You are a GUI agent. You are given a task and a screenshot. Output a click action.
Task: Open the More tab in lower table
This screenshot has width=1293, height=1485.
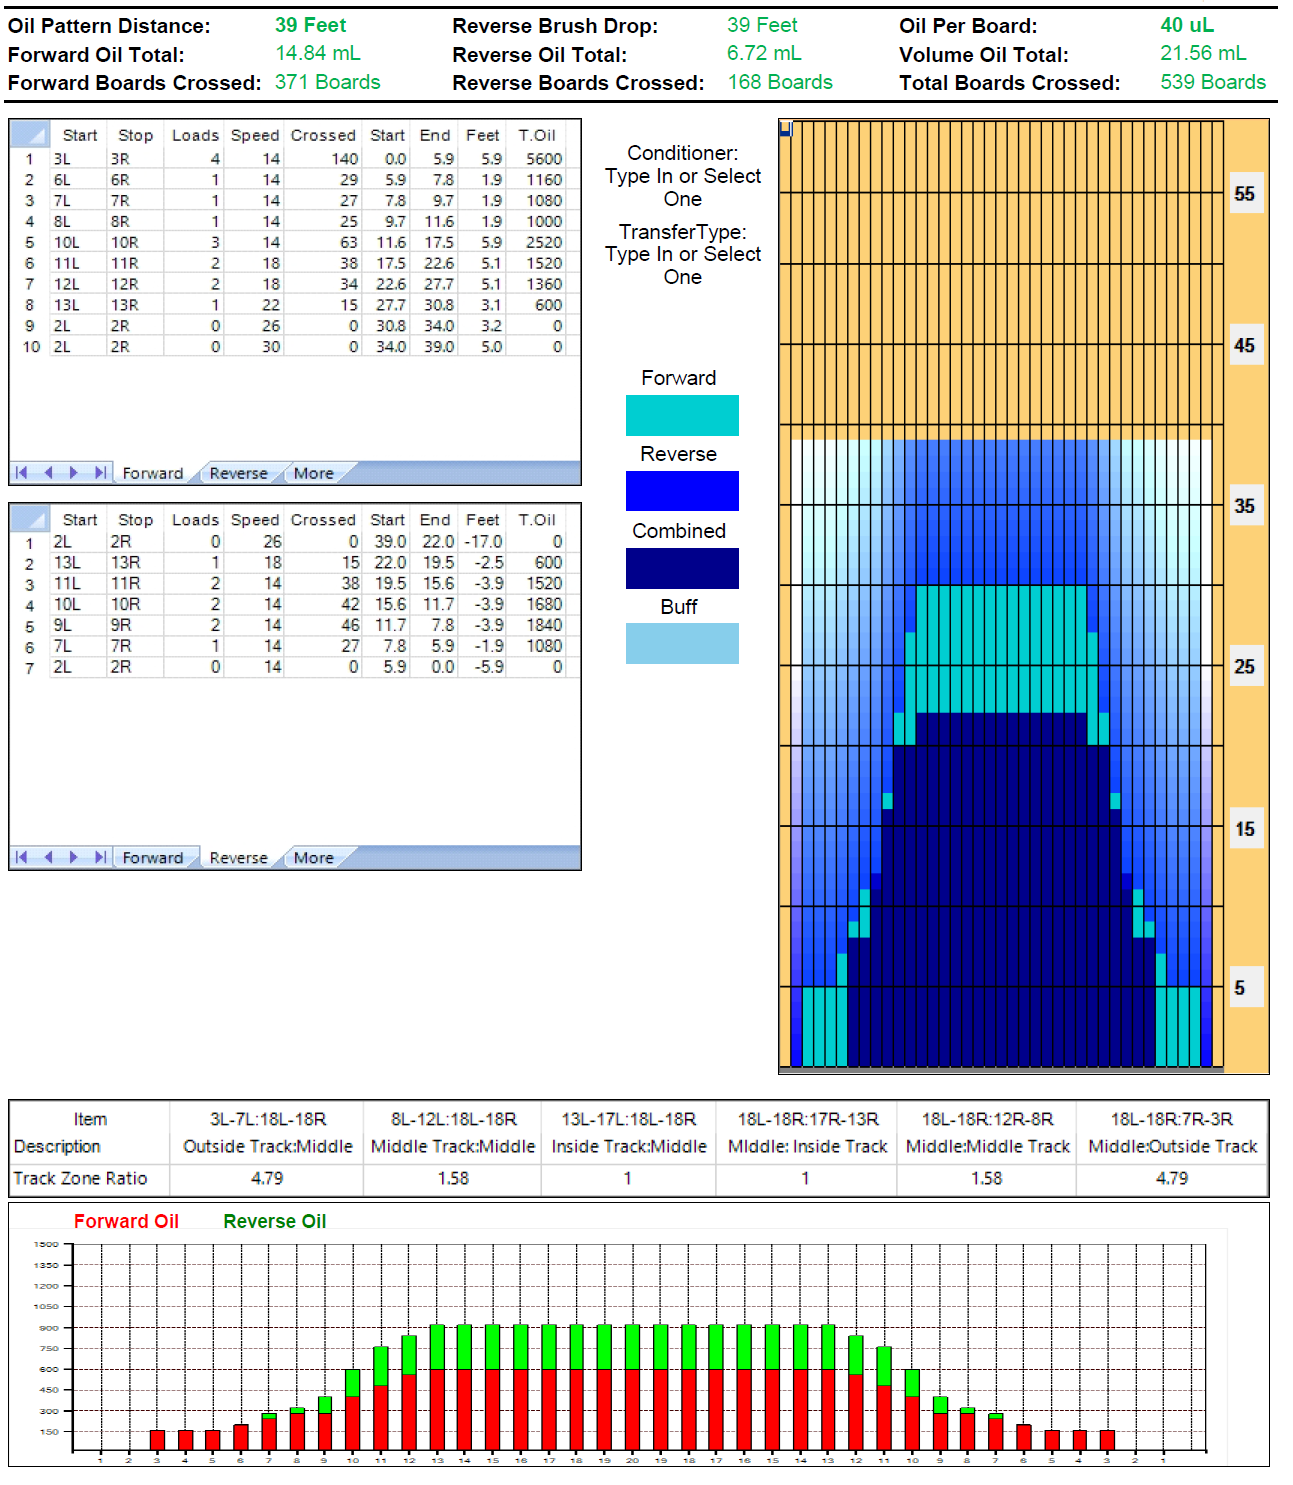coord(313,858)
